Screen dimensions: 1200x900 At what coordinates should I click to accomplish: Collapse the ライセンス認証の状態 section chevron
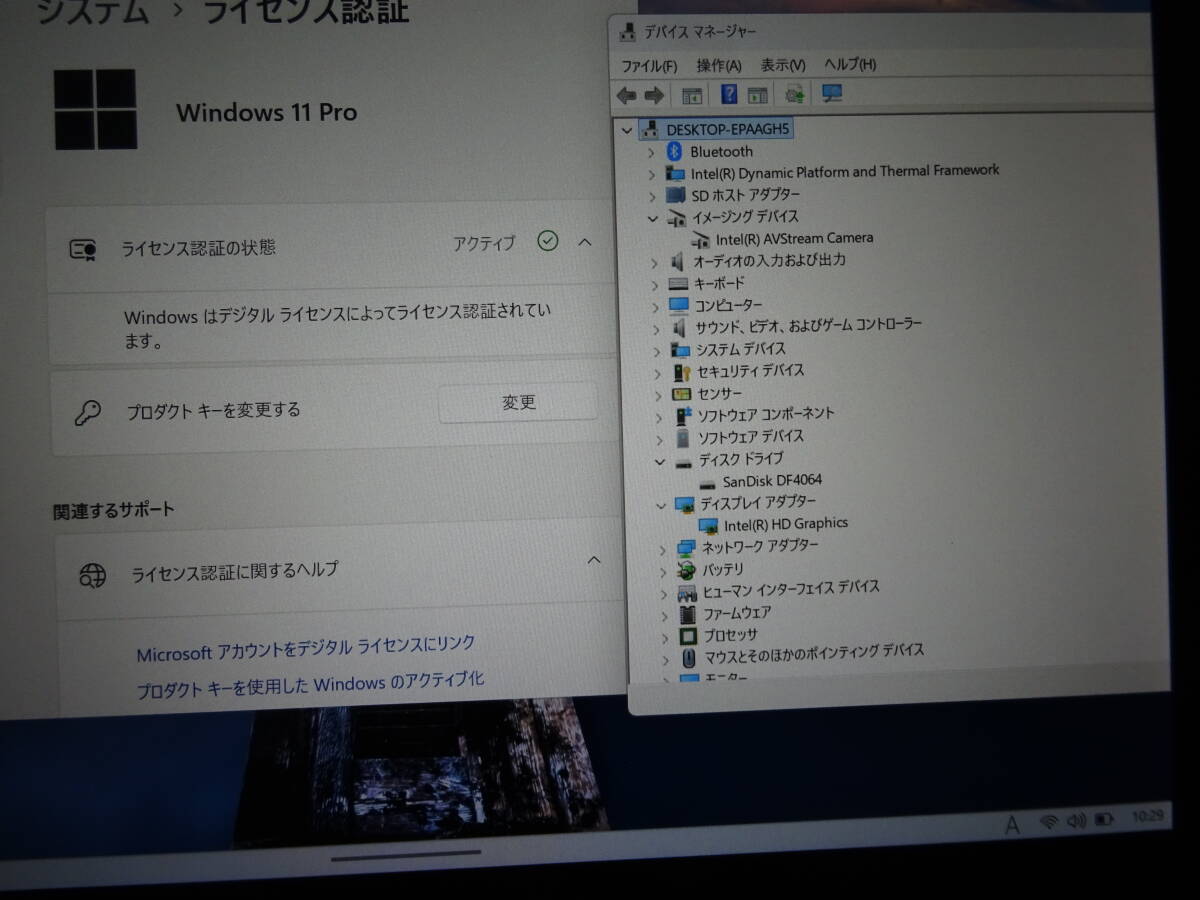(x=586, y=241)
